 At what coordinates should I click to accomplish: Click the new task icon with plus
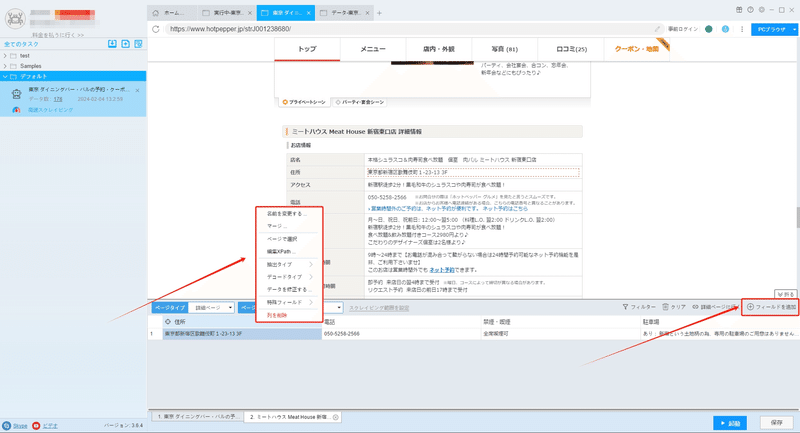click(x=126, y=44)
